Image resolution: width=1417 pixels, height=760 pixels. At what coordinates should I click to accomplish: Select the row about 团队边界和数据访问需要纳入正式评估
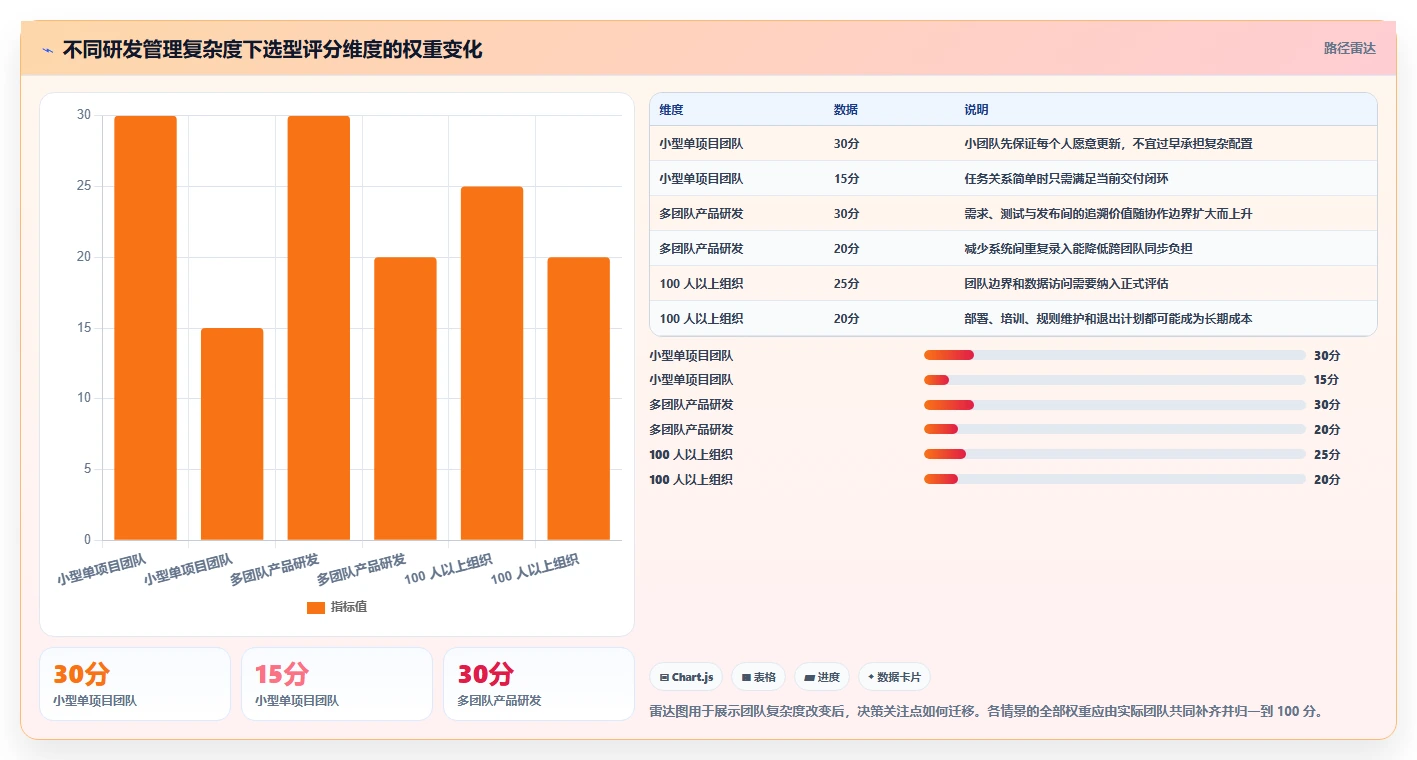[1013, 283]
